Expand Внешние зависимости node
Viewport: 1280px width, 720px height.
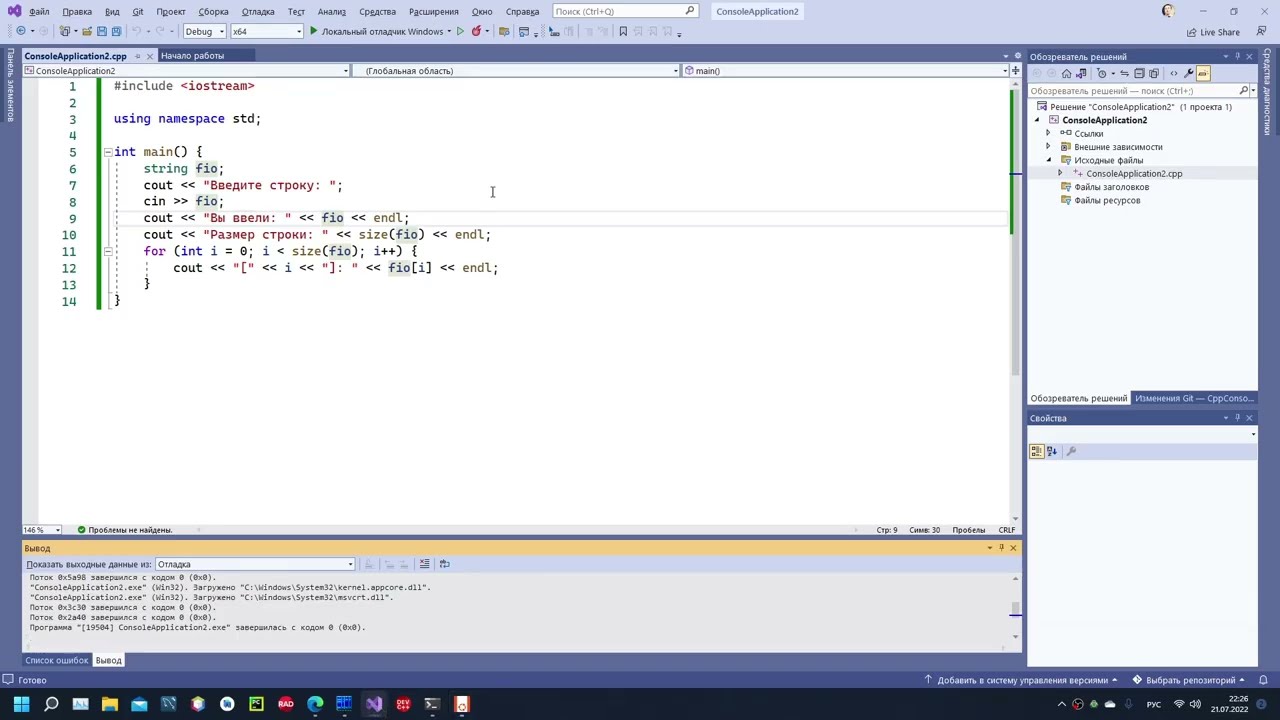pos(1048,147)
